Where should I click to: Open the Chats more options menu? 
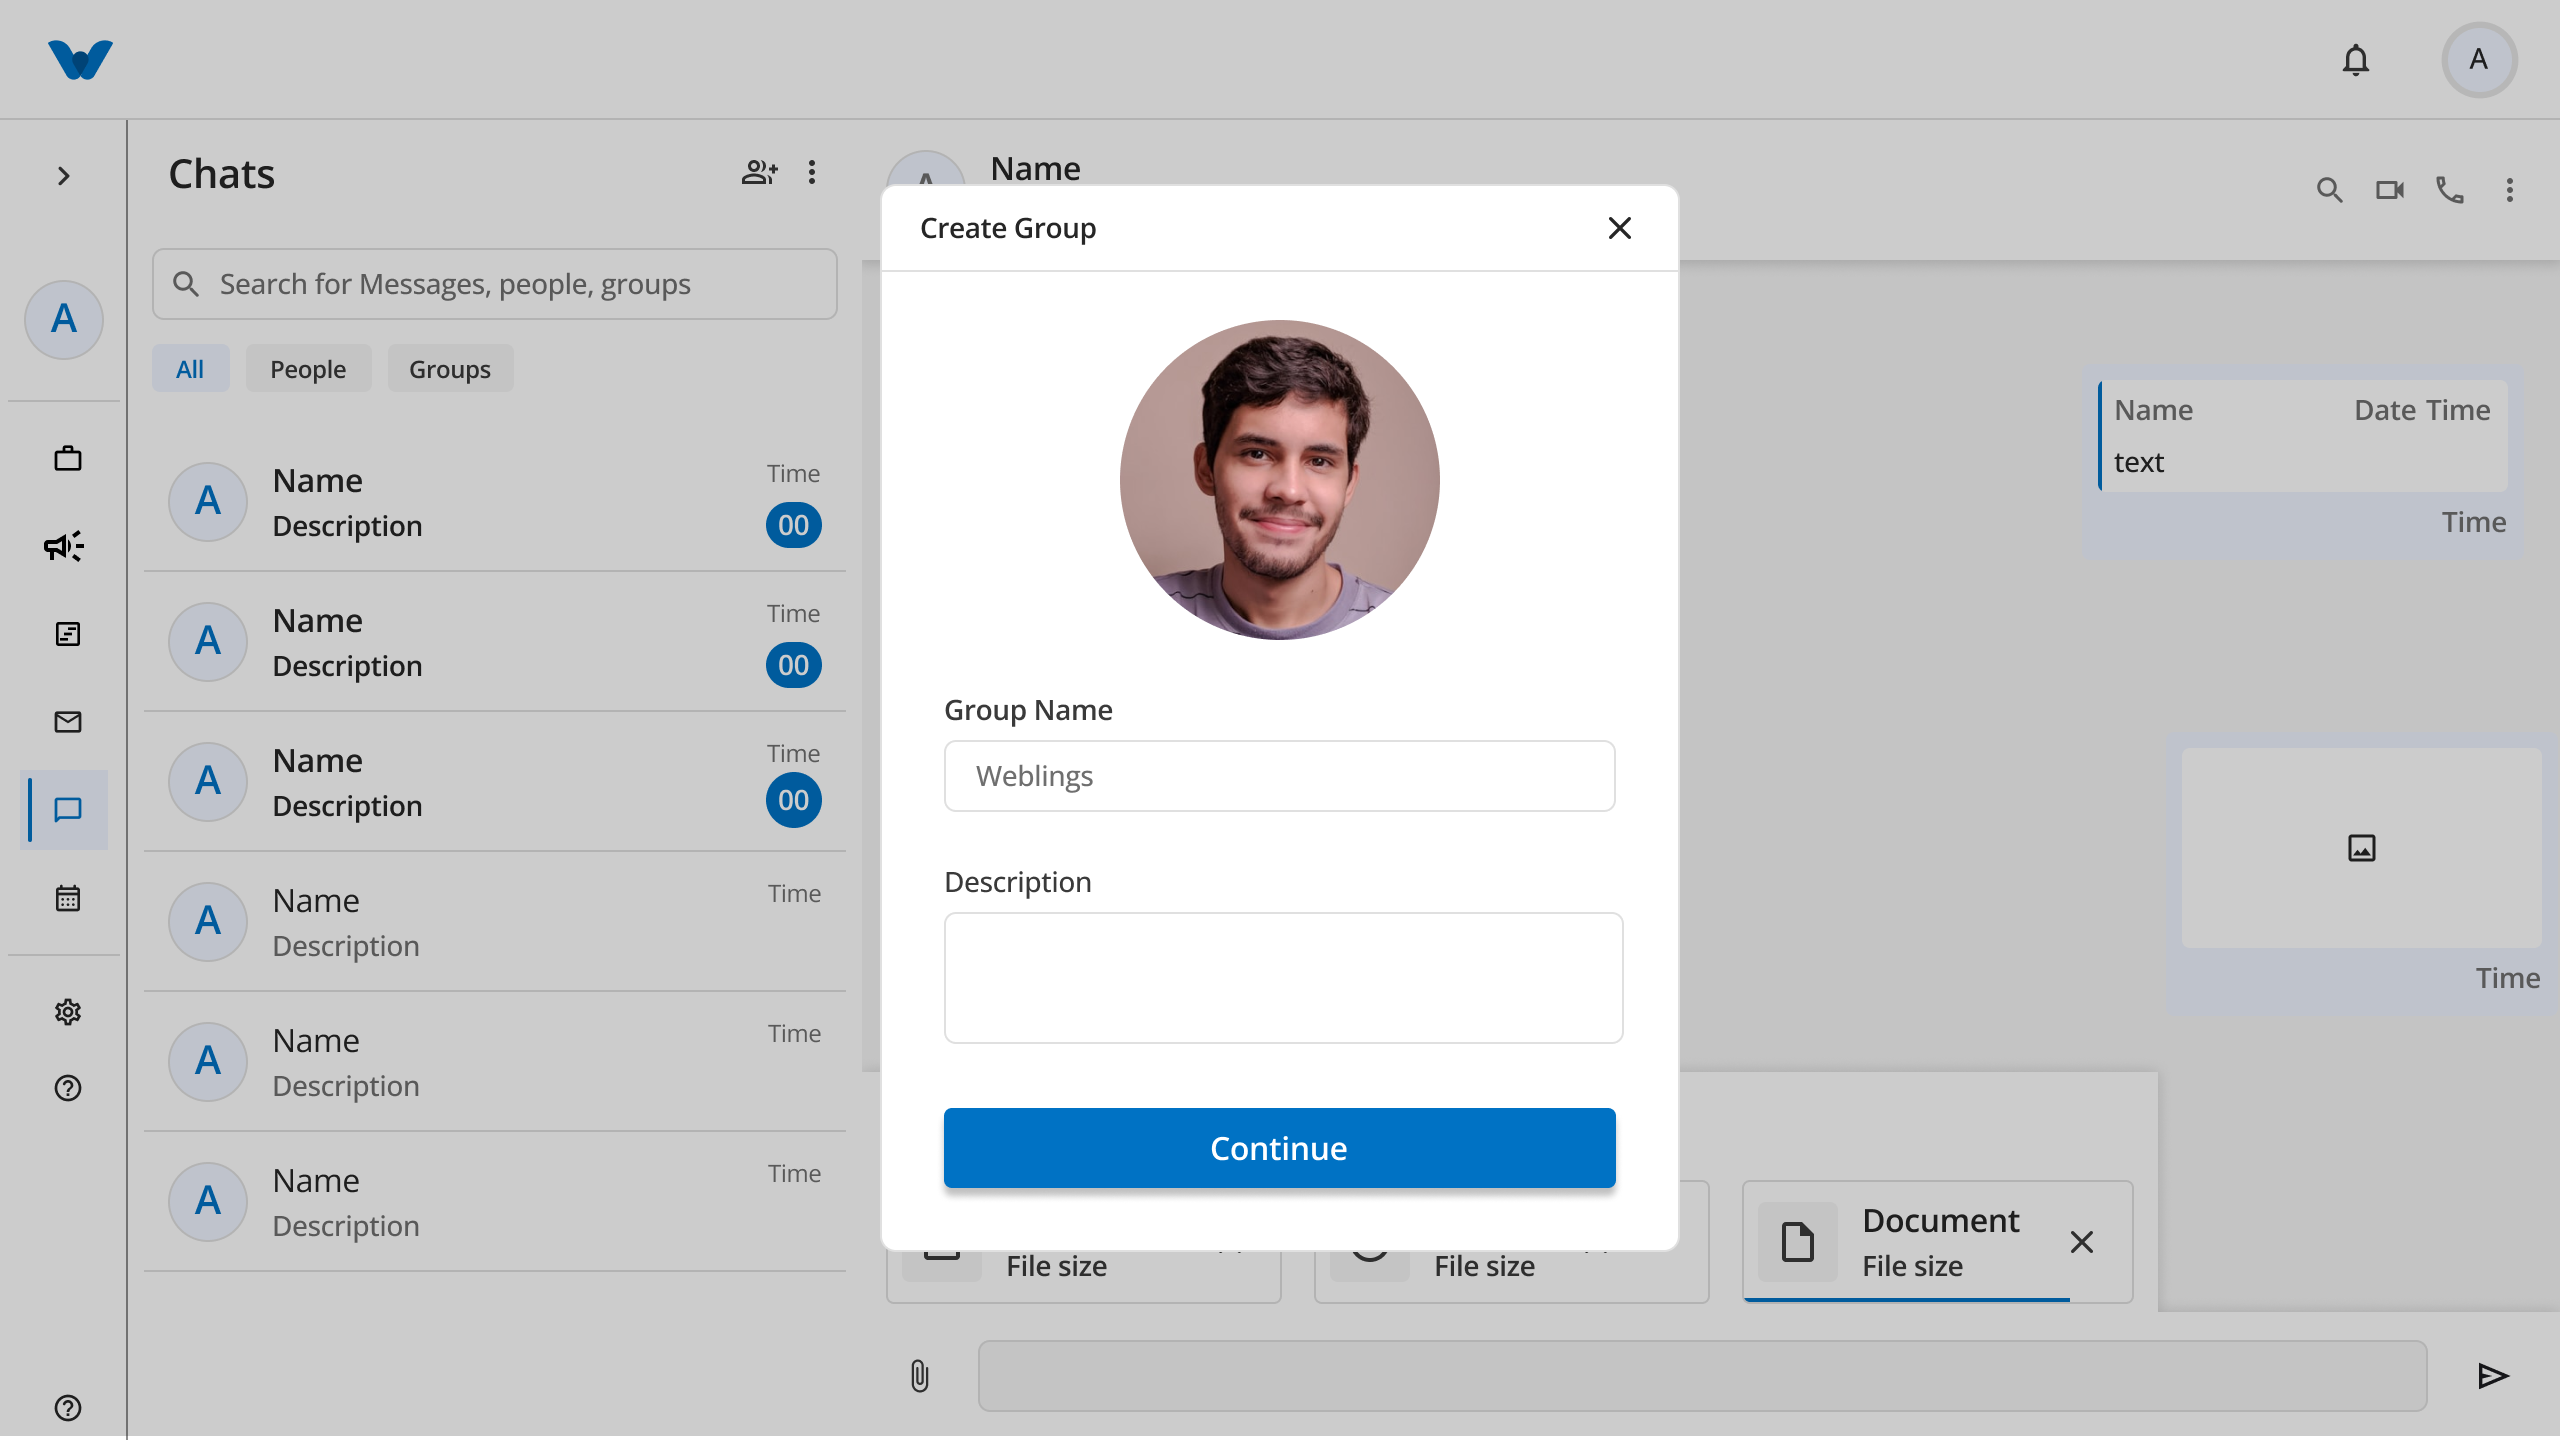pos(812,172)
